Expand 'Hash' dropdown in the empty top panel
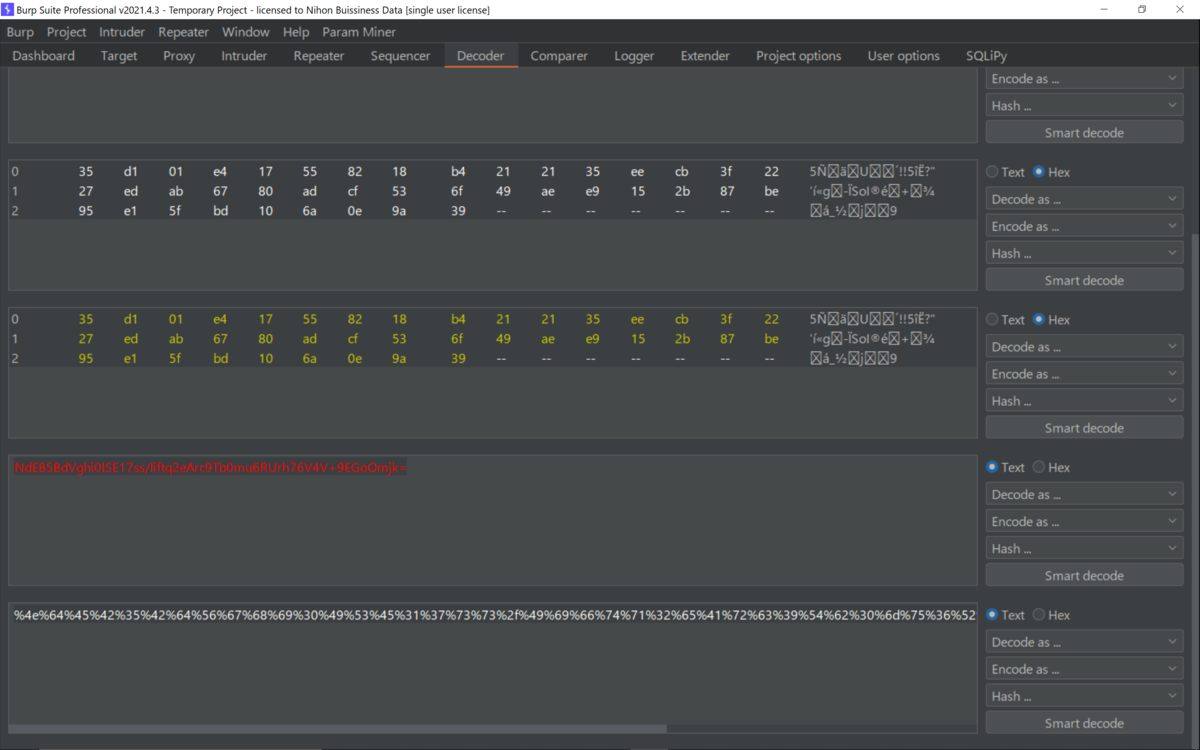The height and width of the screenshot is (750, 1200). 1084,105
